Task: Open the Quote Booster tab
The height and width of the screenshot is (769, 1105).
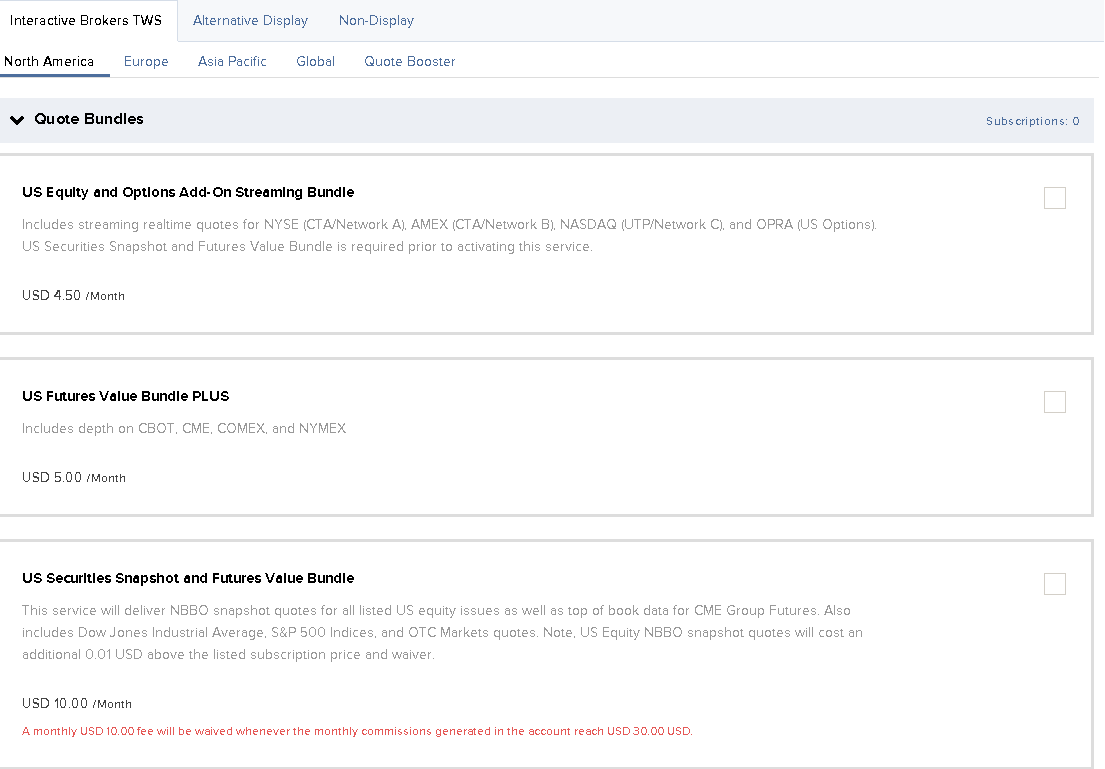Action: pyautogui.click(x=409, y=61)
